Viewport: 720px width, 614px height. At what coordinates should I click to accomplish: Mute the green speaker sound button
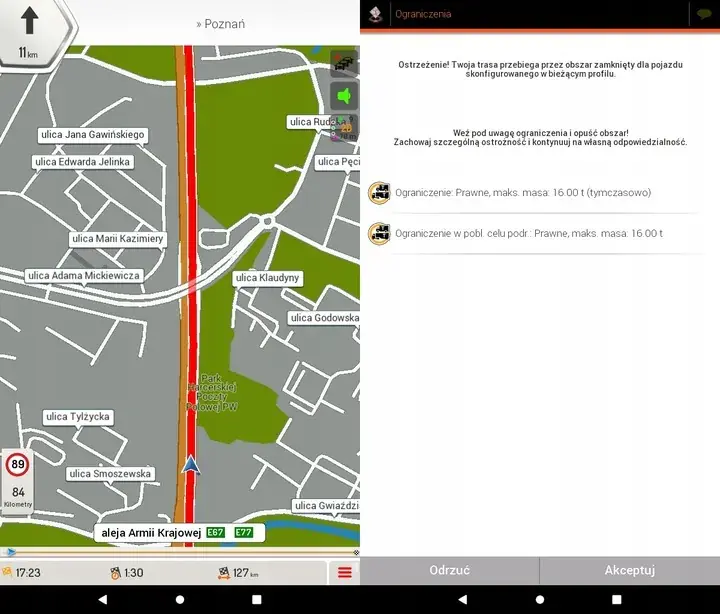click(344, 97)
